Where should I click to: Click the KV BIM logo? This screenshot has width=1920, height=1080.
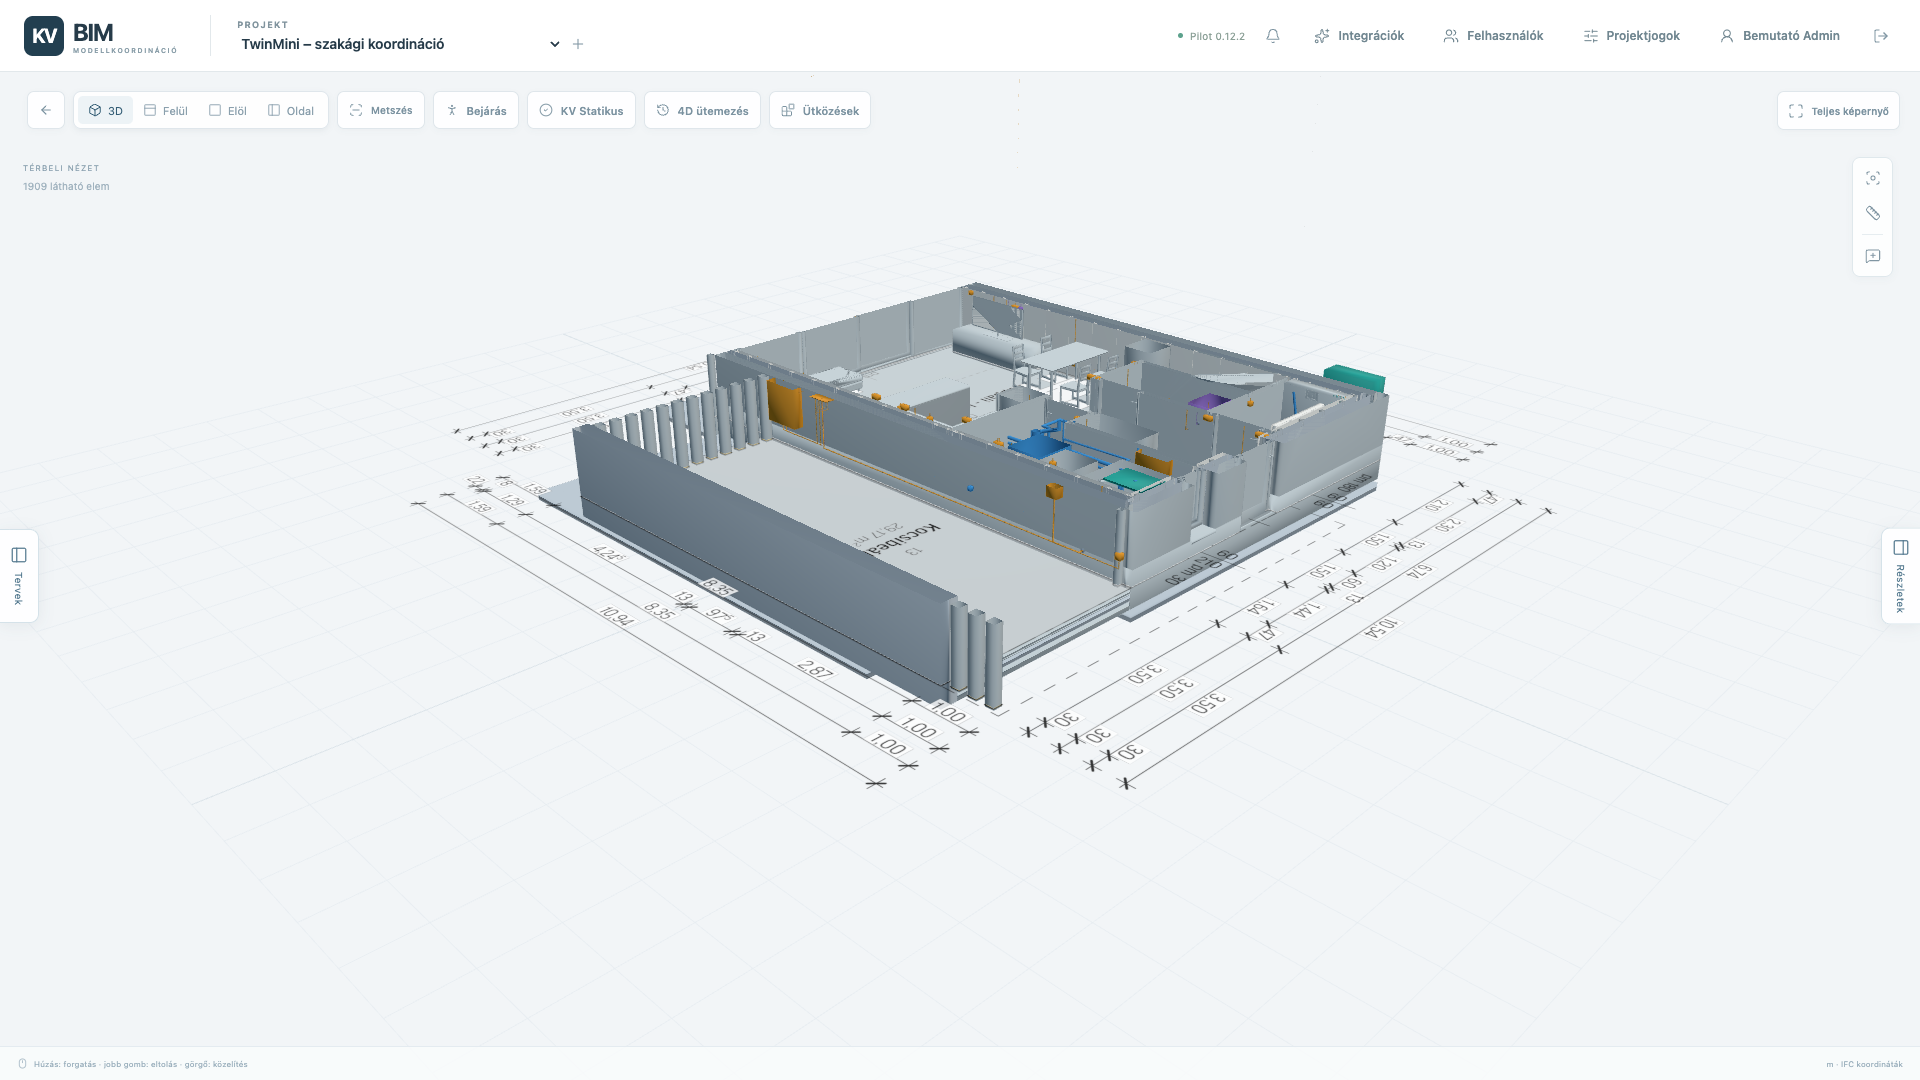(x=100, y=36)
